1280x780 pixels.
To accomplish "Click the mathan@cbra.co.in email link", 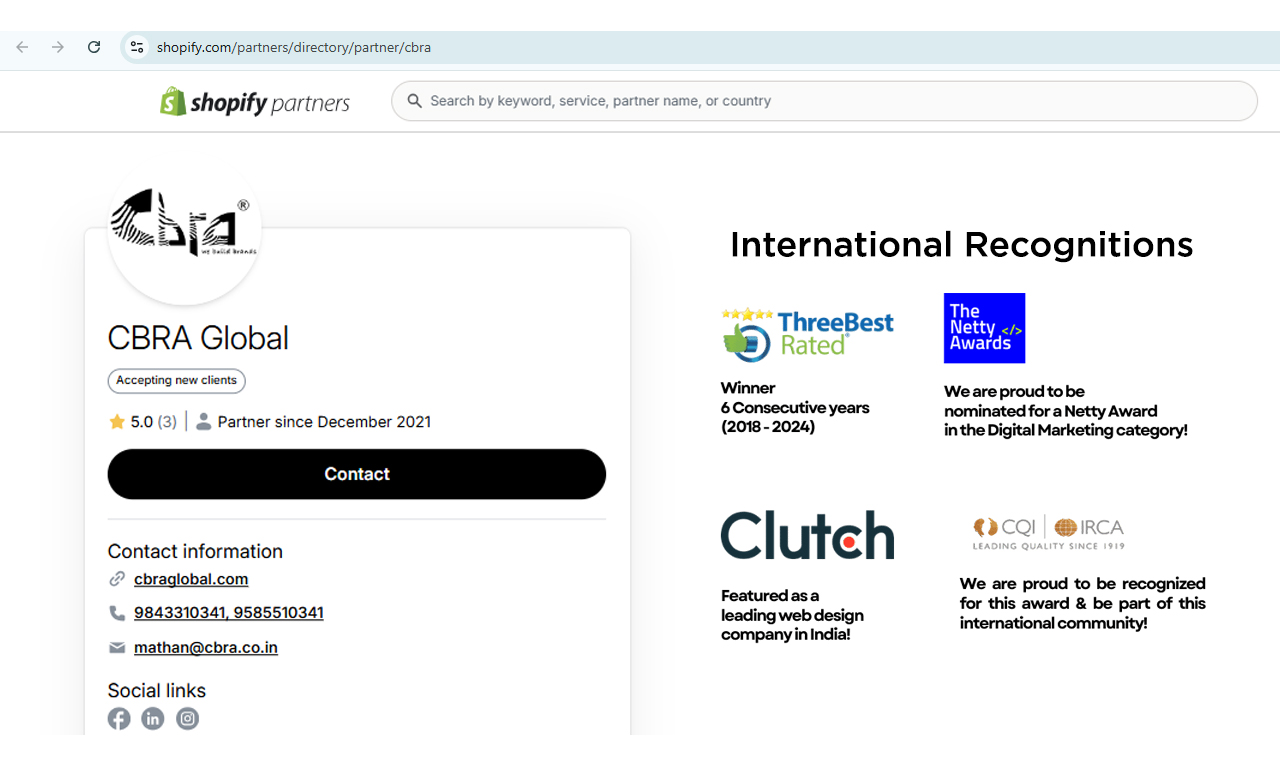I will pos(206,647).
